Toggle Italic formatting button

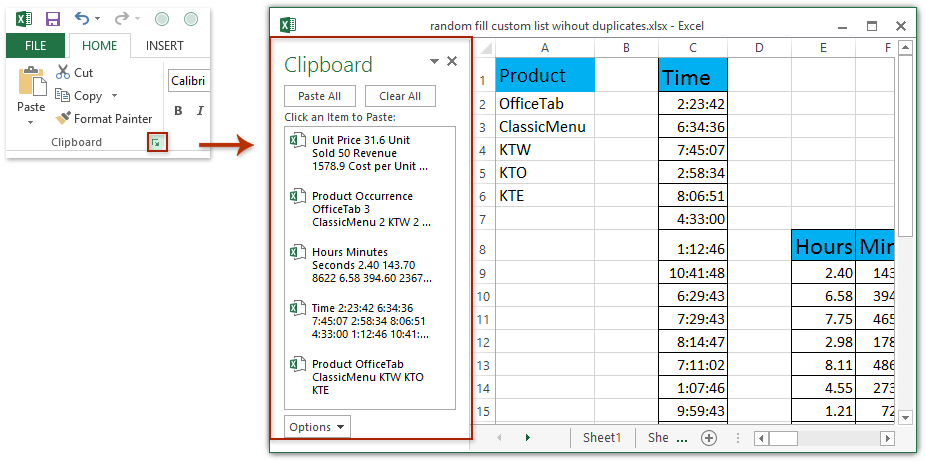pyautogui.click(x=200, y=111)
